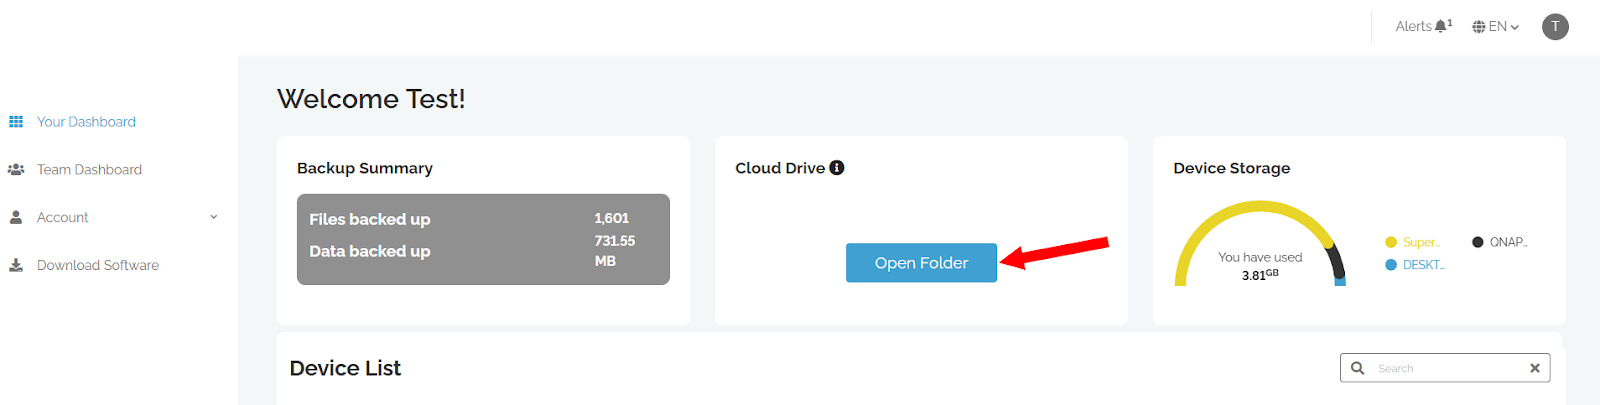Select the QNAP.. device legend label
This screenshot has width=1600, height=405.
pos(1509,242)
